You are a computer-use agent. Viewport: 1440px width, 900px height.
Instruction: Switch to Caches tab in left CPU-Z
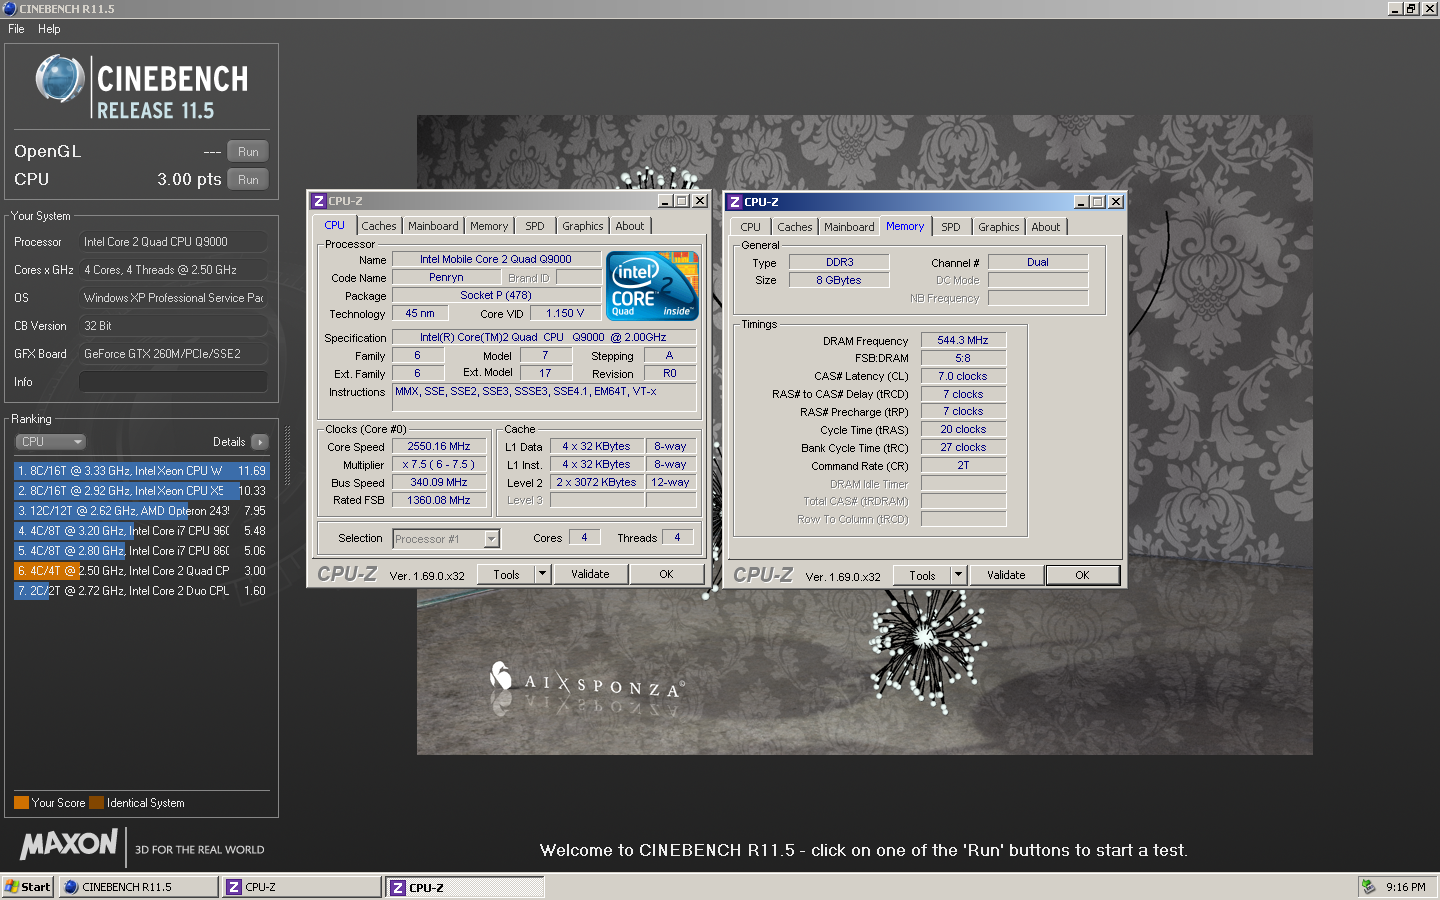[x=379, y=227]
